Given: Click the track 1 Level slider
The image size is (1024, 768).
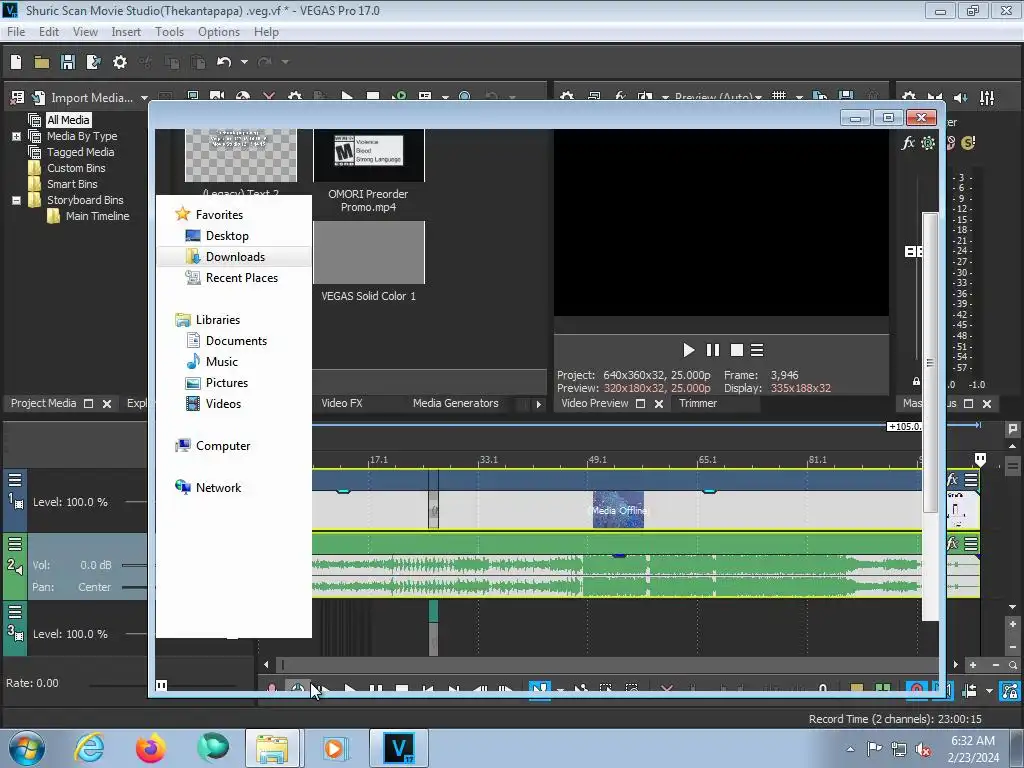Looking at the screenshot, I should (136, 502).
